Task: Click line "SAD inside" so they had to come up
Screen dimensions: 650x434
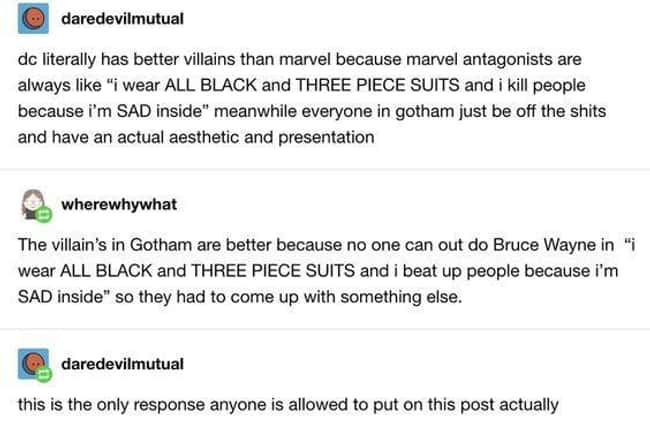Action: (x=240, y=297)
